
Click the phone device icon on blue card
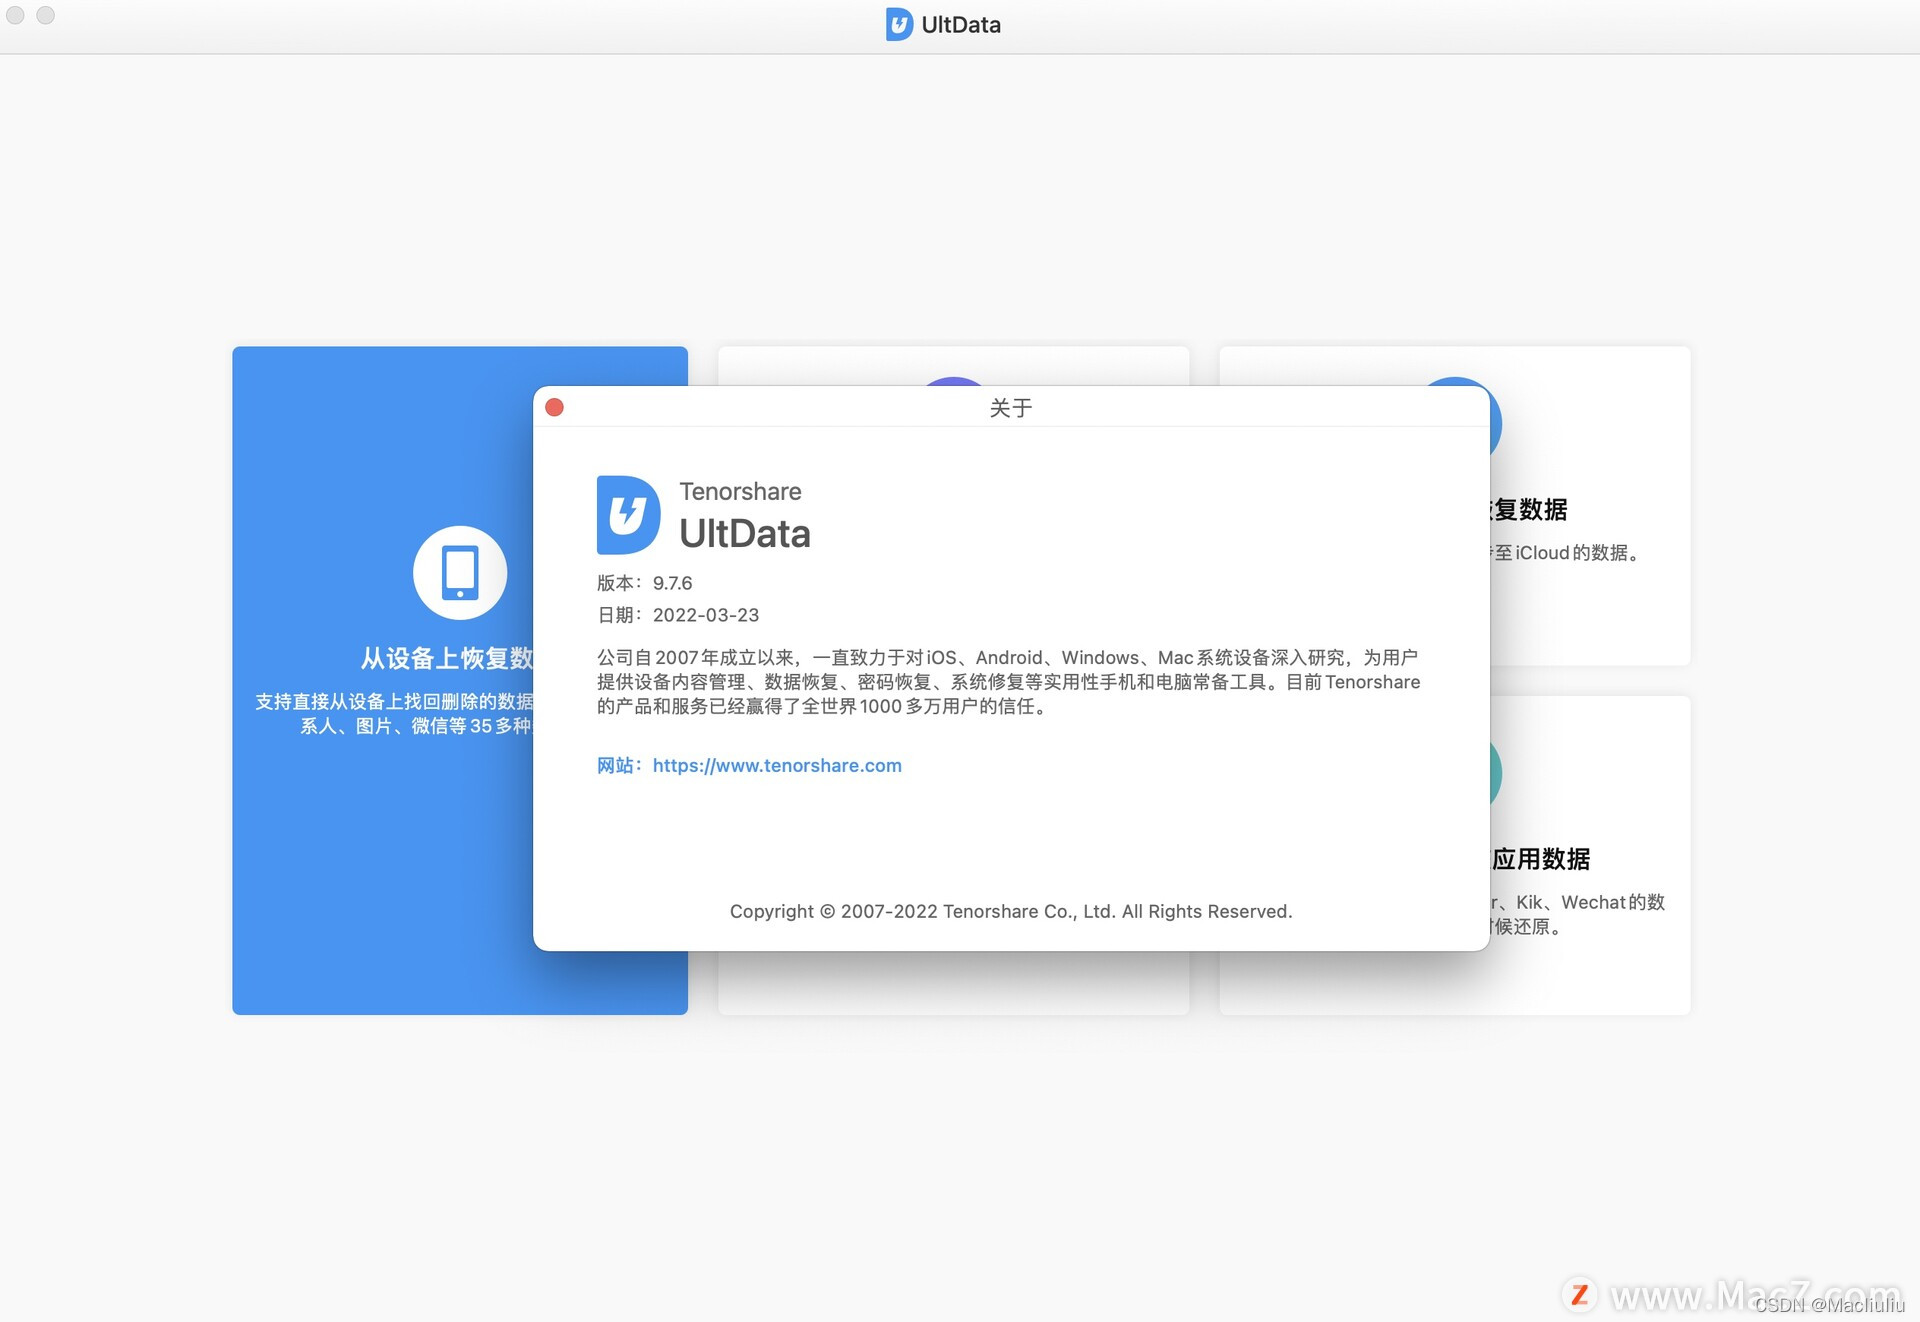(460, 573)
